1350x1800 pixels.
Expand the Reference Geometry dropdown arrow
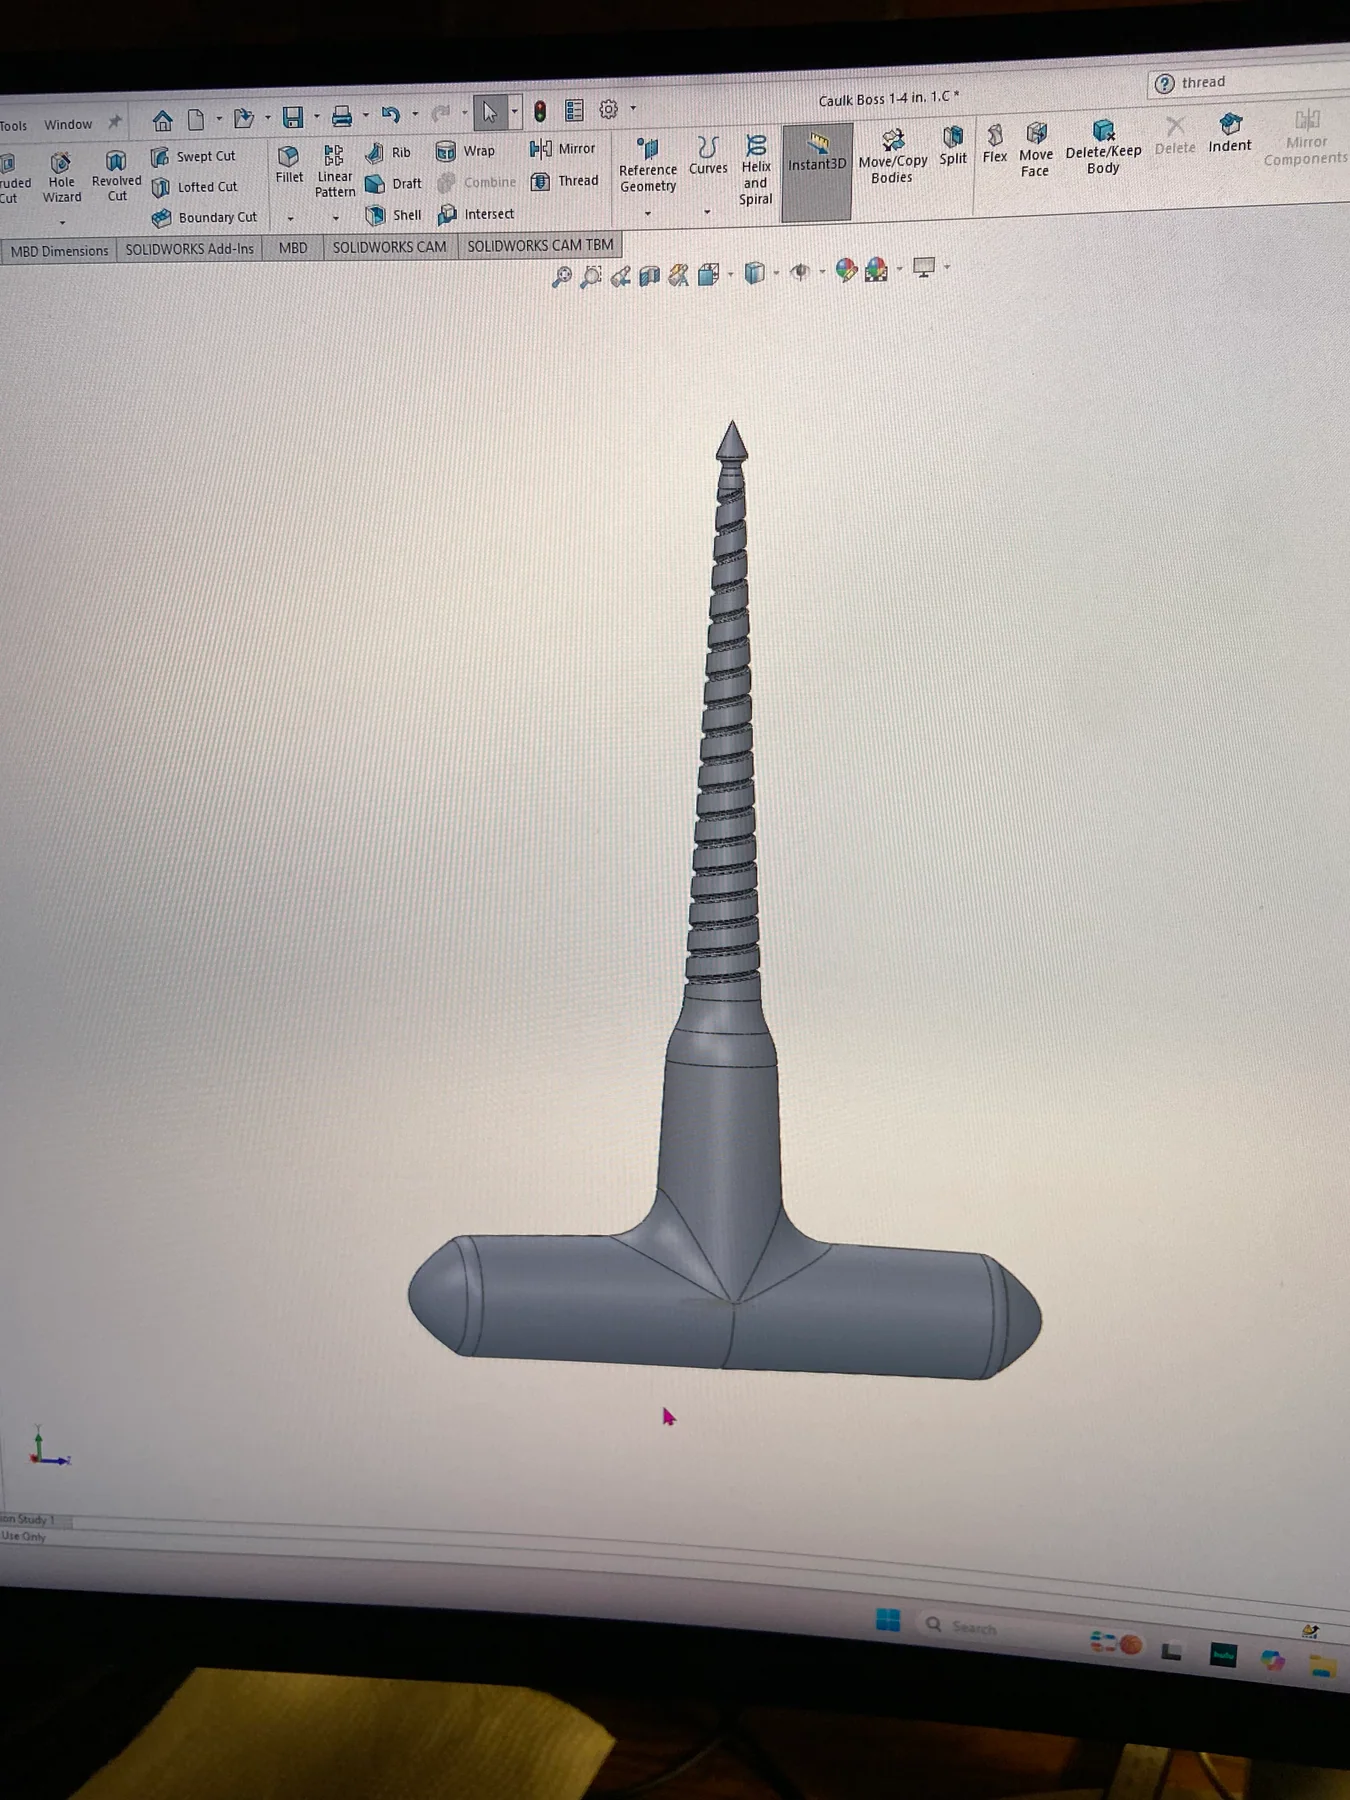(647, 213)
